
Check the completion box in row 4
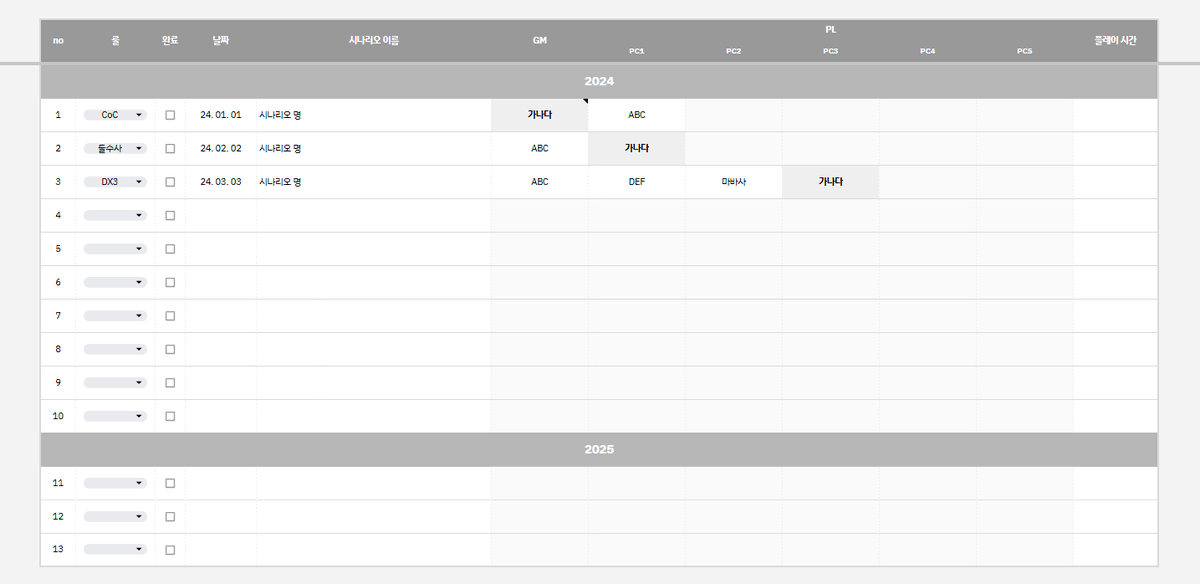click(170, 215)
